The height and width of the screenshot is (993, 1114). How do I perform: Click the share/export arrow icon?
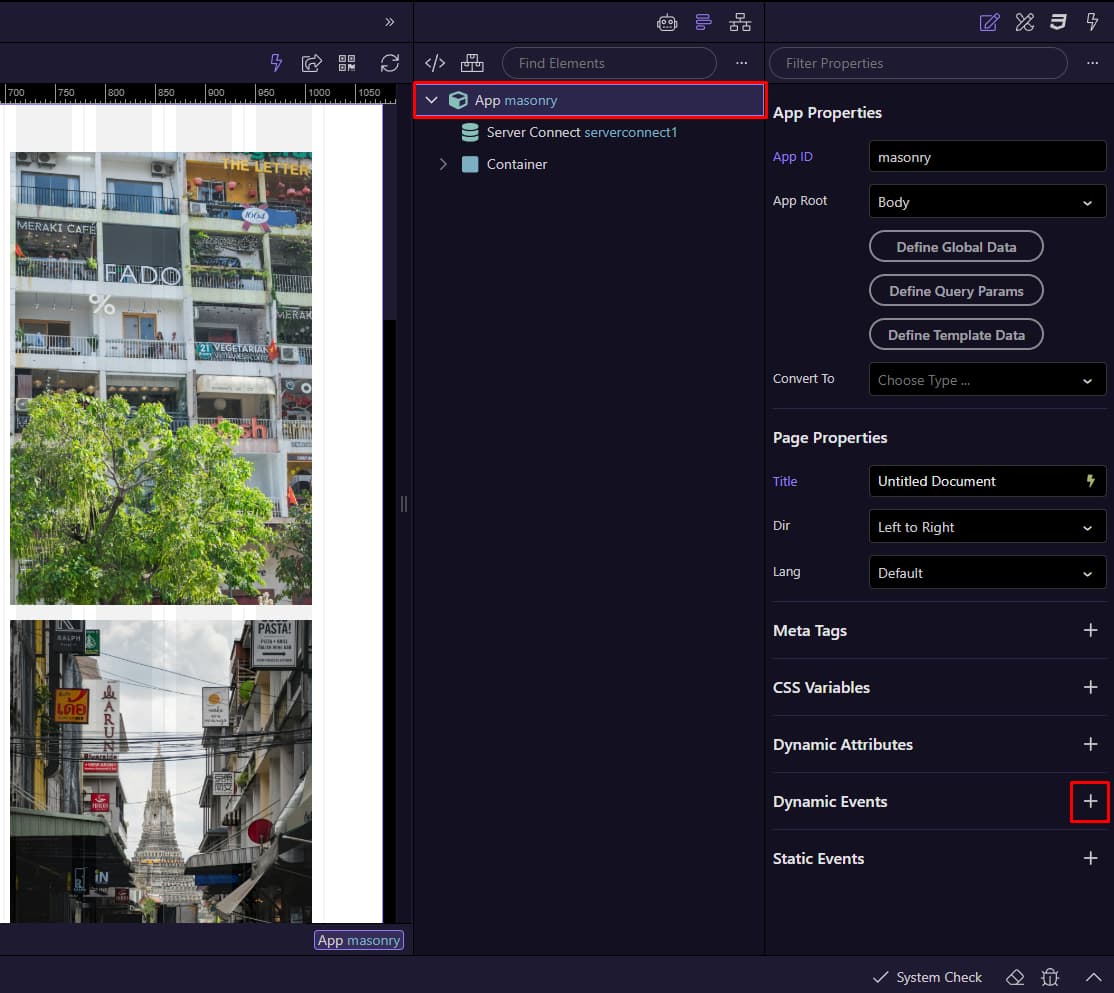coord(312,63)
